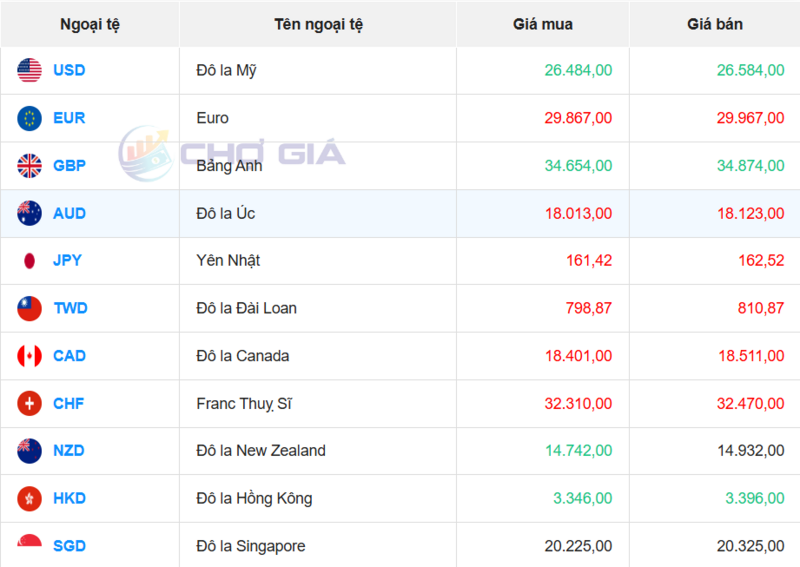Viewport: 800px width, 567px height.
Task: Click USD buy price 26.484,00
Action: click(x=578, y=70)
